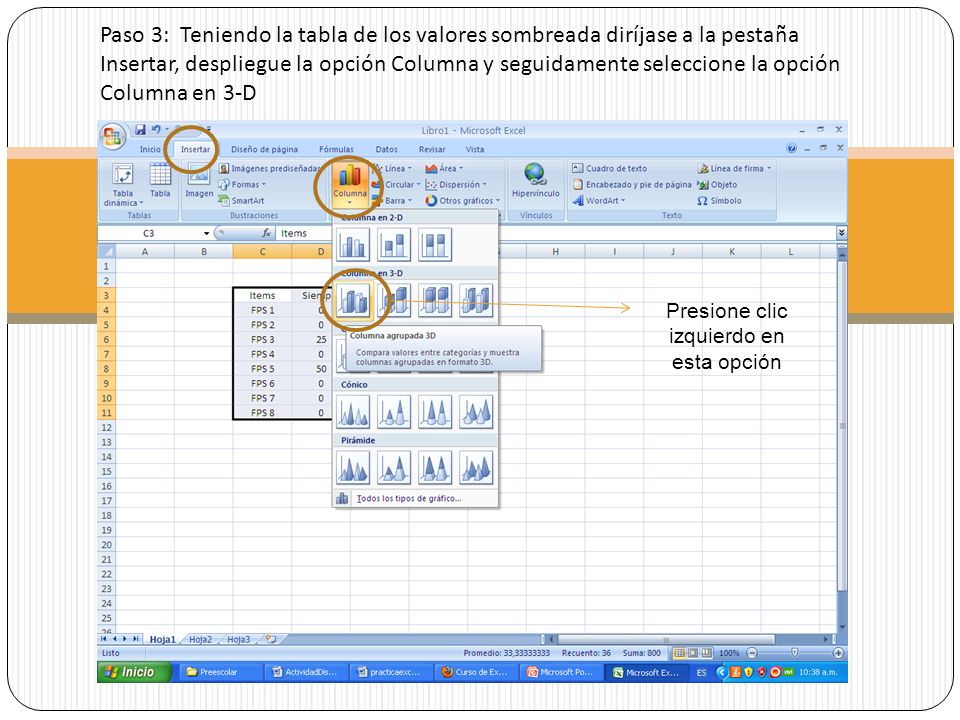Pick second Pirámide chart thumbnail
960x720 pixels.
(394, 467)
